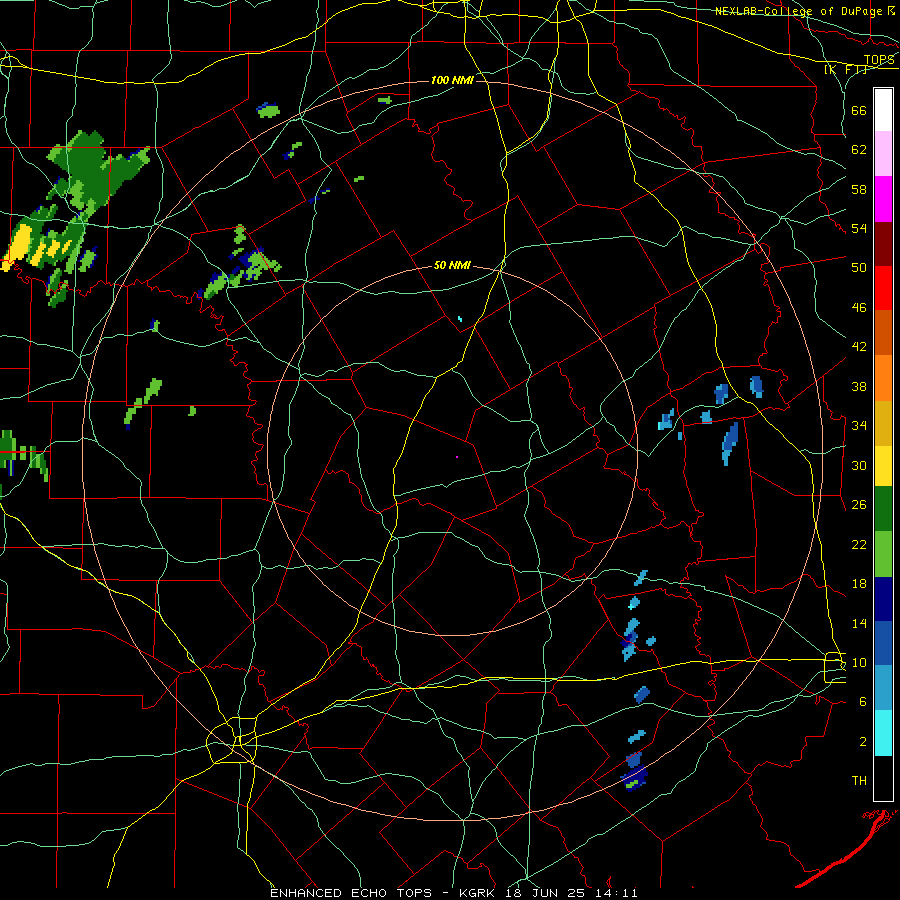Click the 58 legend value
900x900 pixels.
point(859,189)
